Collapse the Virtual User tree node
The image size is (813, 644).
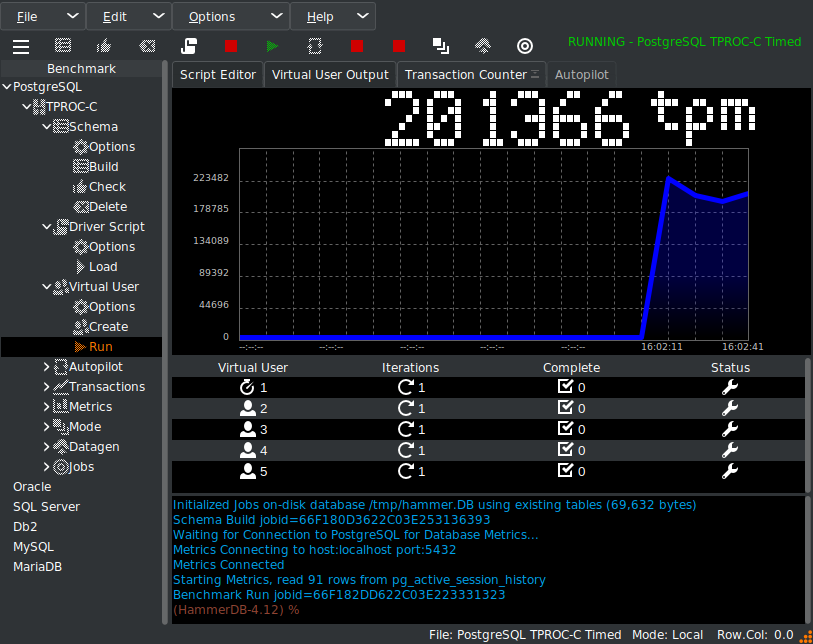coord(47,287)
